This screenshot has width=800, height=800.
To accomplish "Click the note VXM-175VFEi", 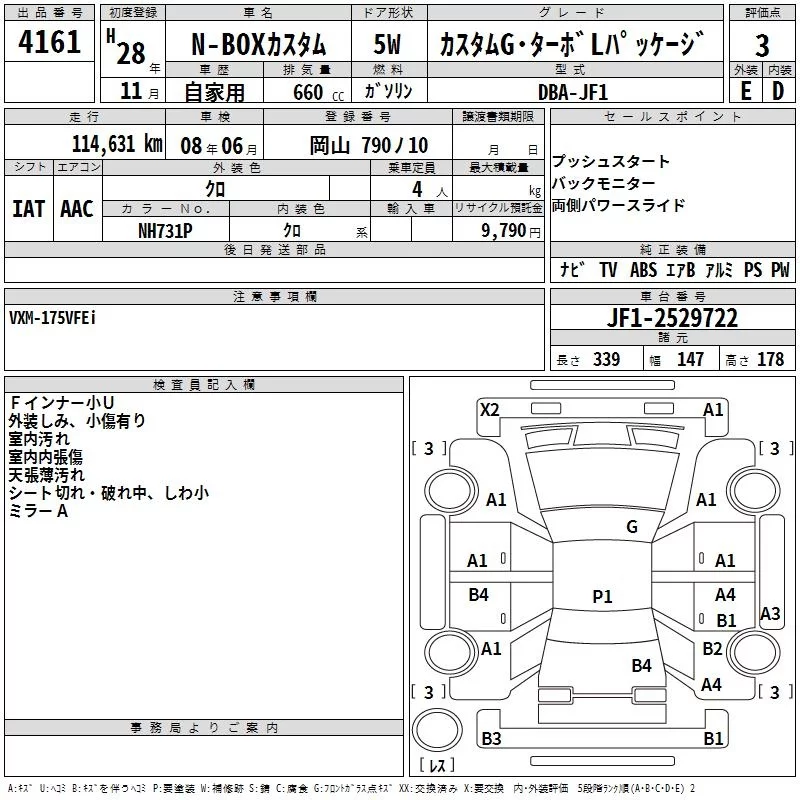I will 52,318.
